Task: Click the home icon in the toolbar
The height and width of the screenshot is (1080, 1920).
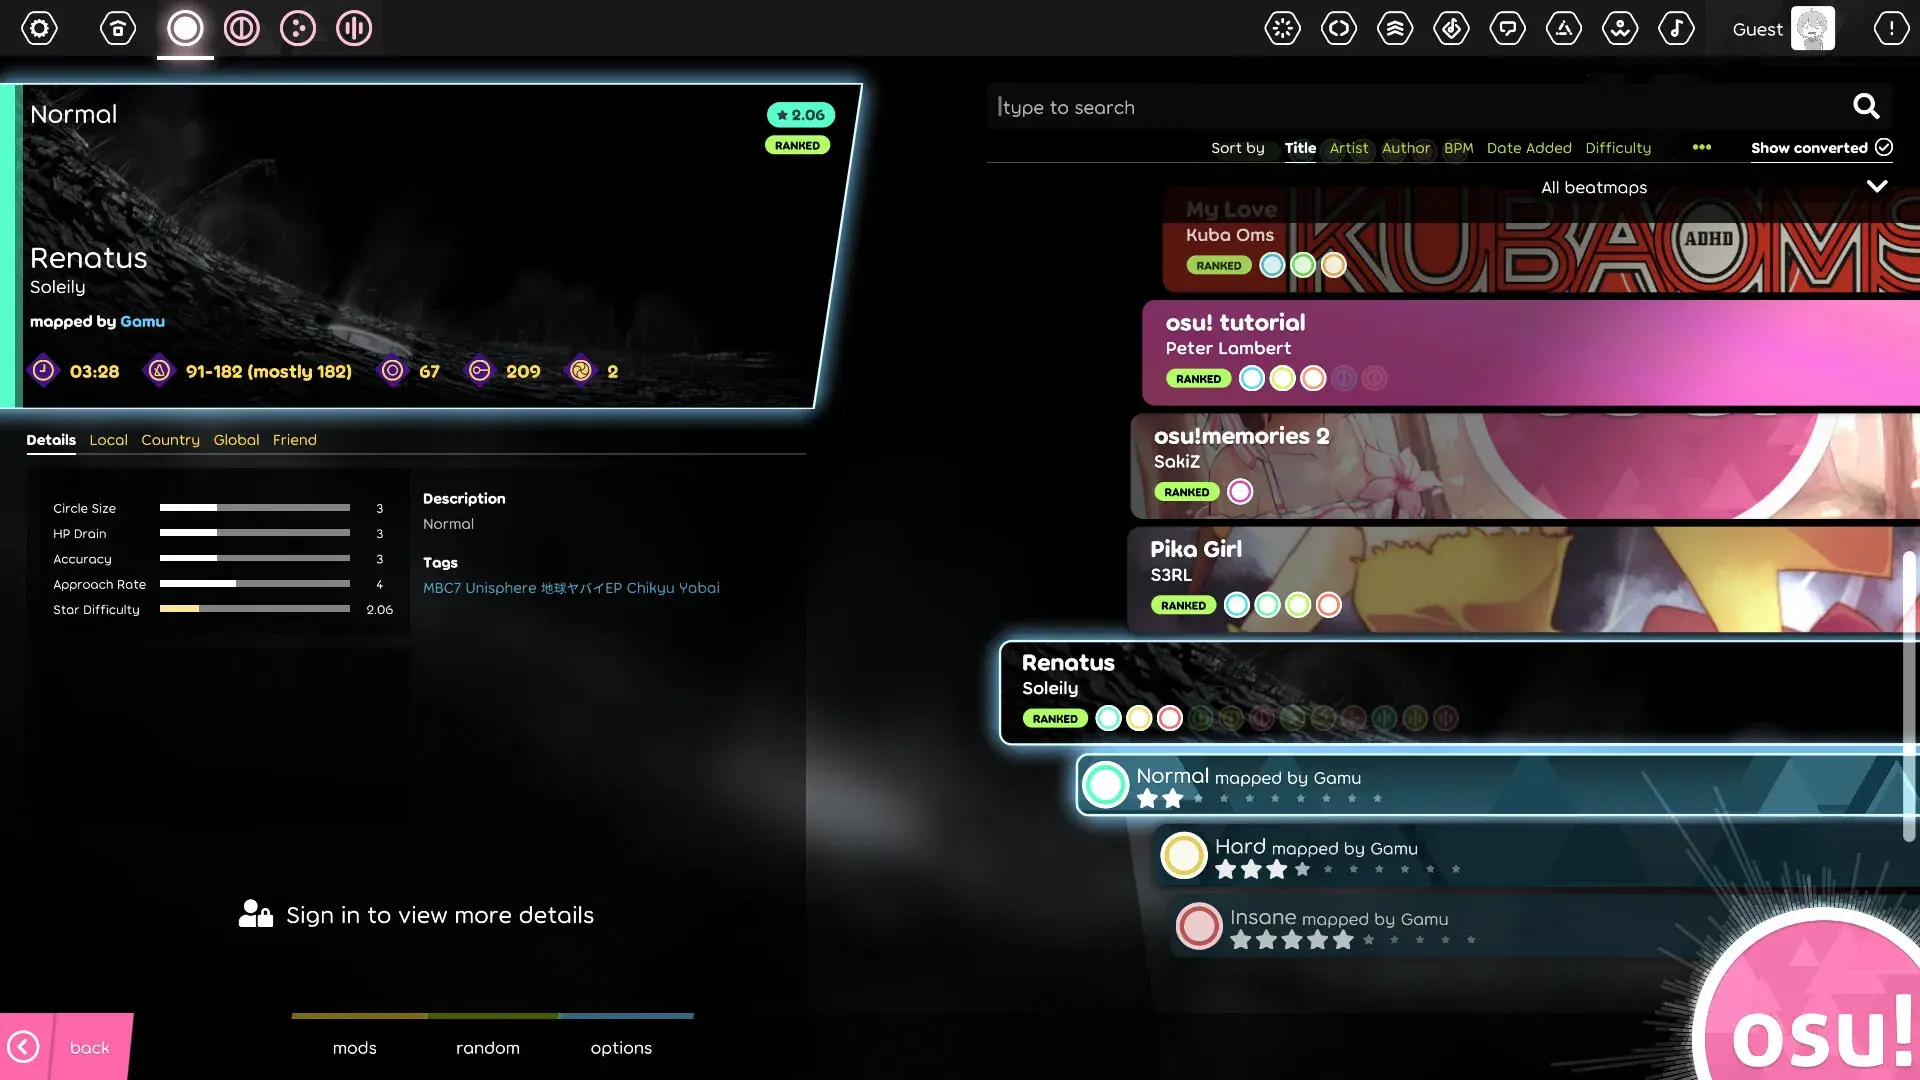Action: coord(118,28)
